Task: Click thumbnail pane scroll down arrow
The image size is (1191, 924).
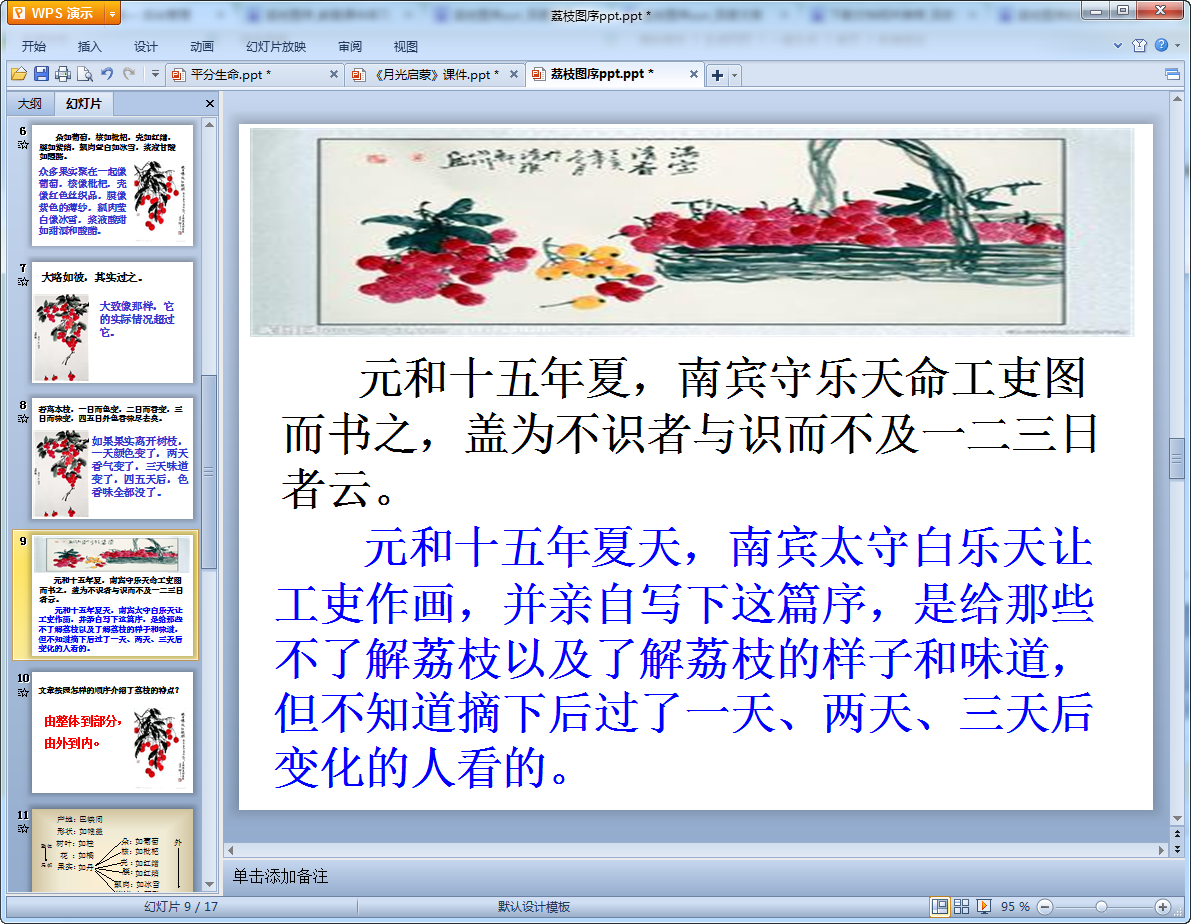Action: (x=210, y=884)
